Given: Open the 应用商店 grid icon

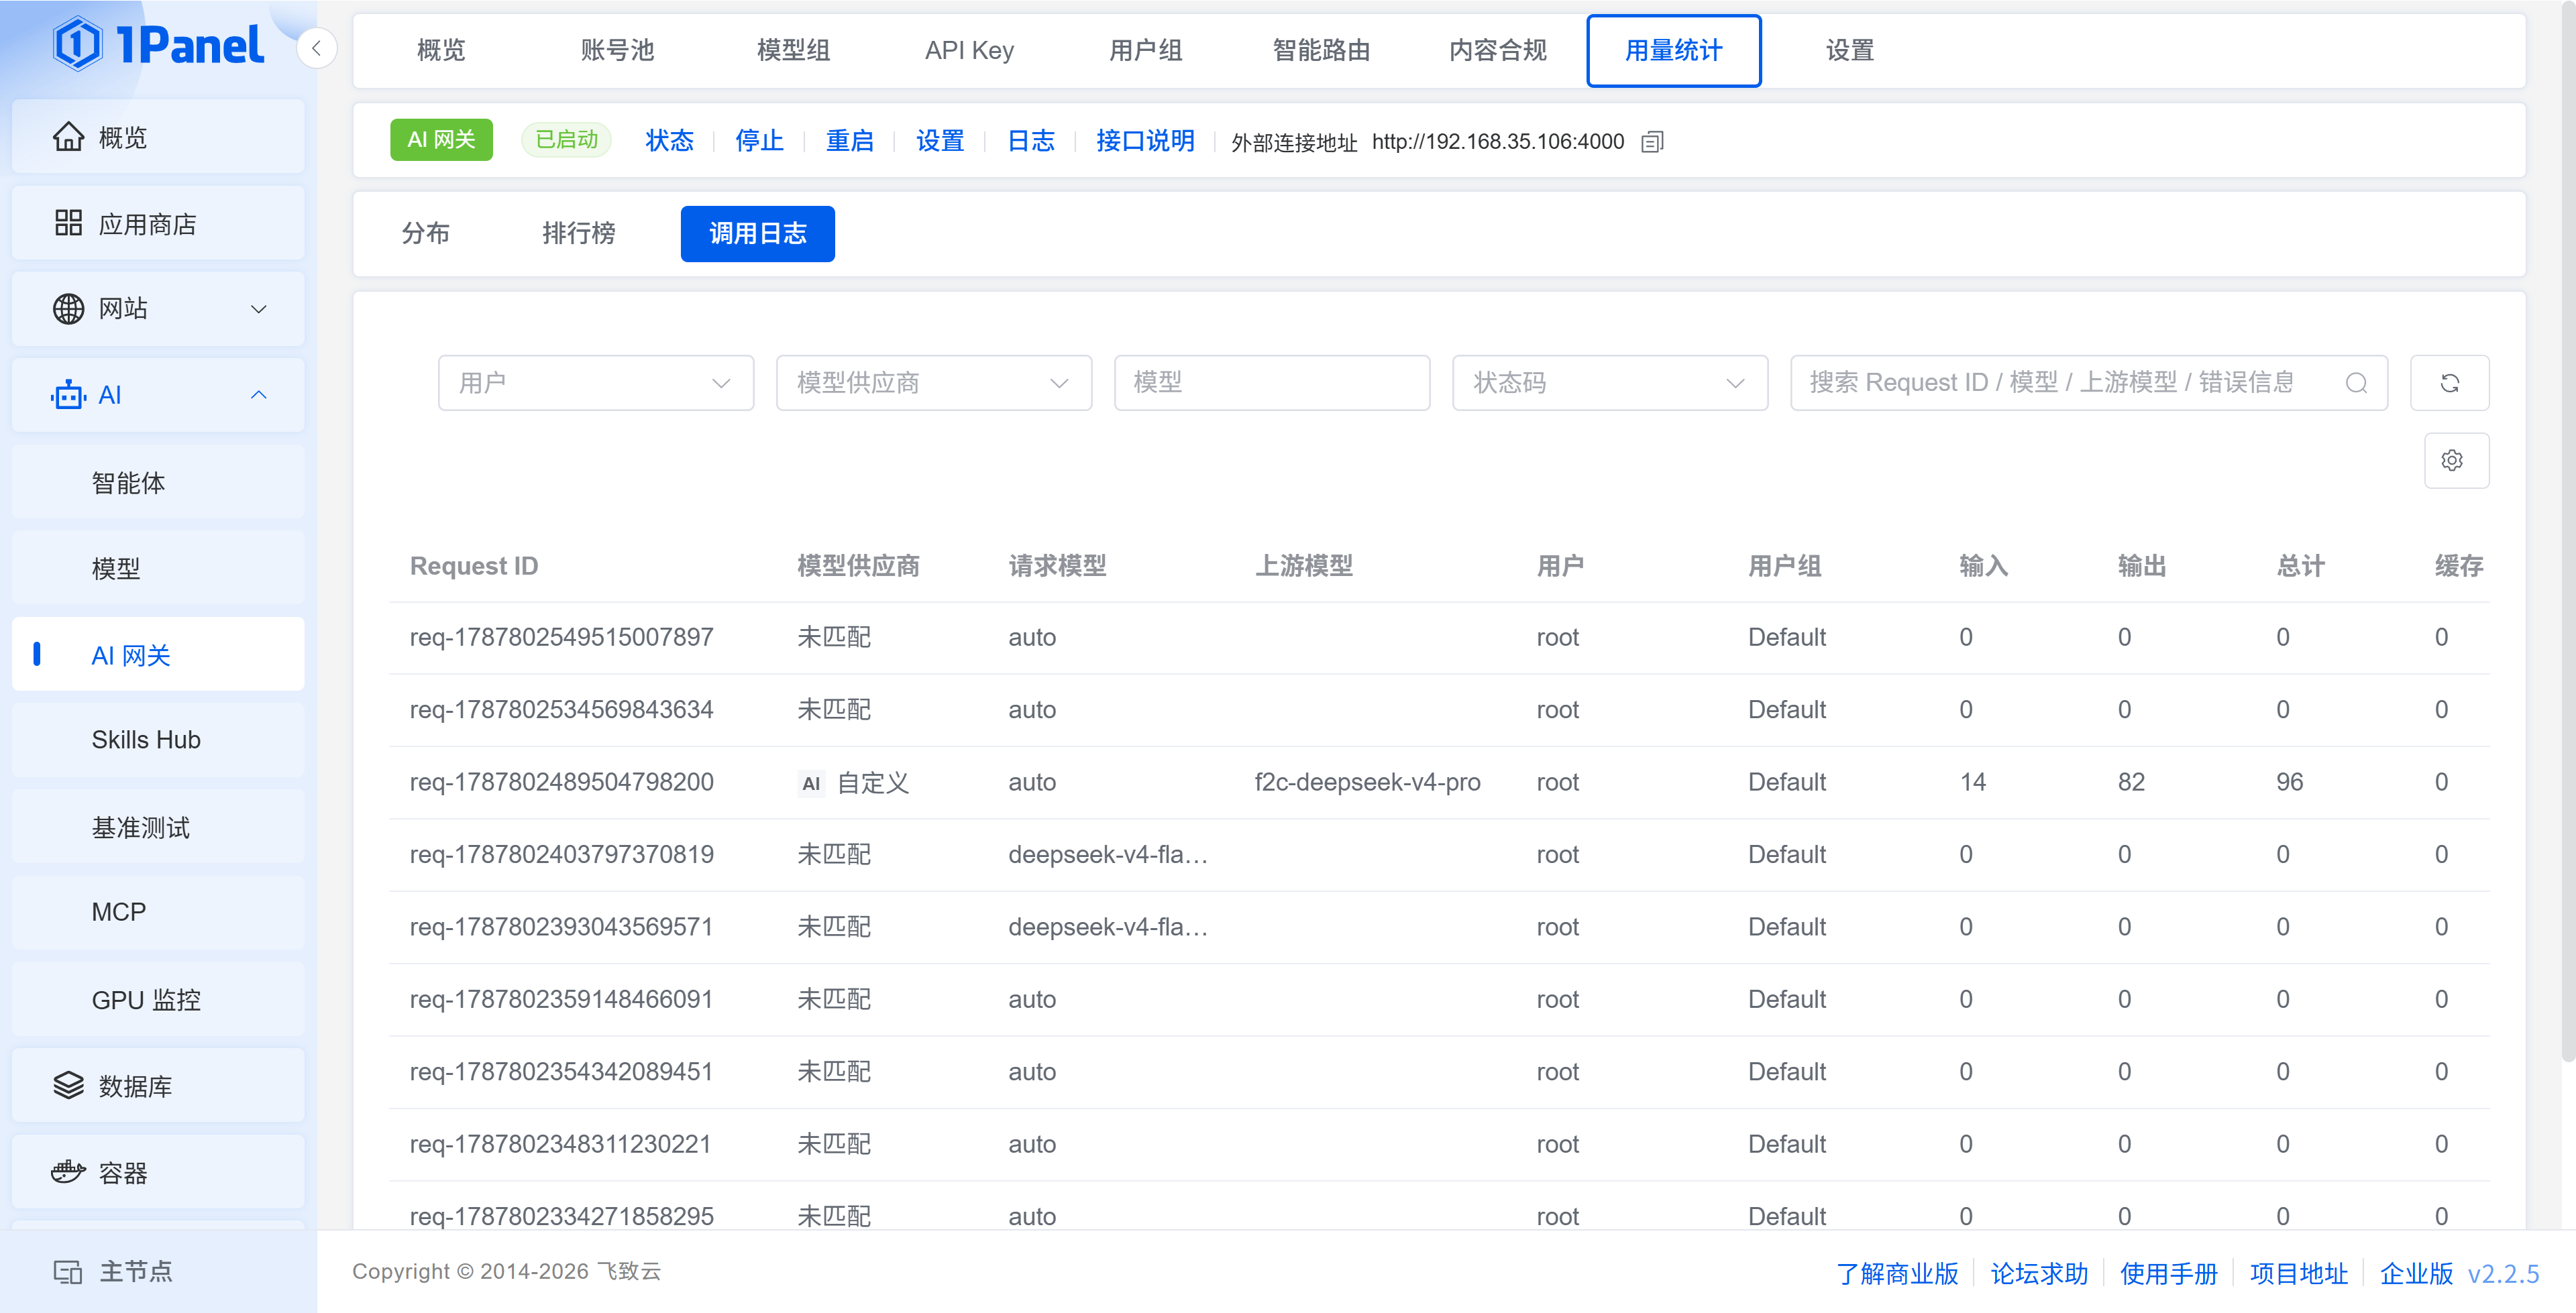Looking at the screenshot, I should point(68,223).
